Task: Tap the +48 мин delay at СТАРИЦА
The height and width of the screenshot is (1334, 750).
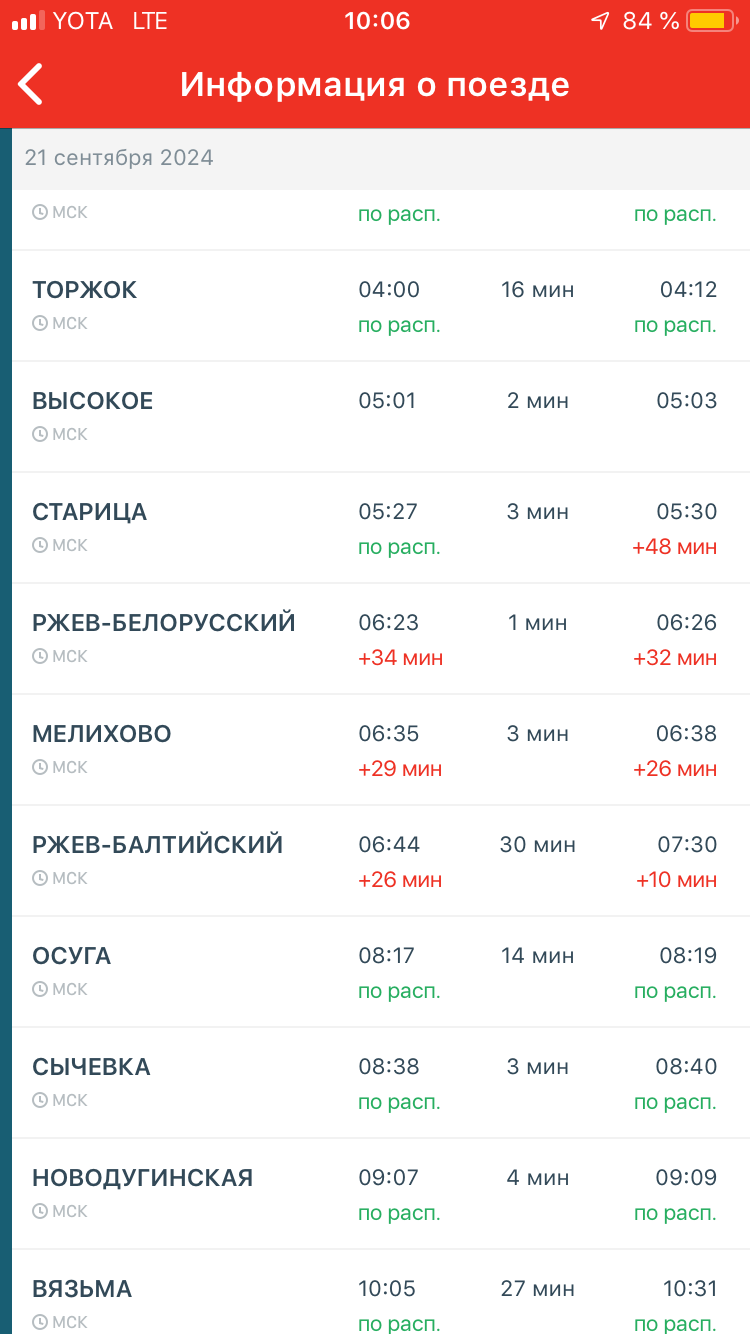Action: tap(674, 547)
